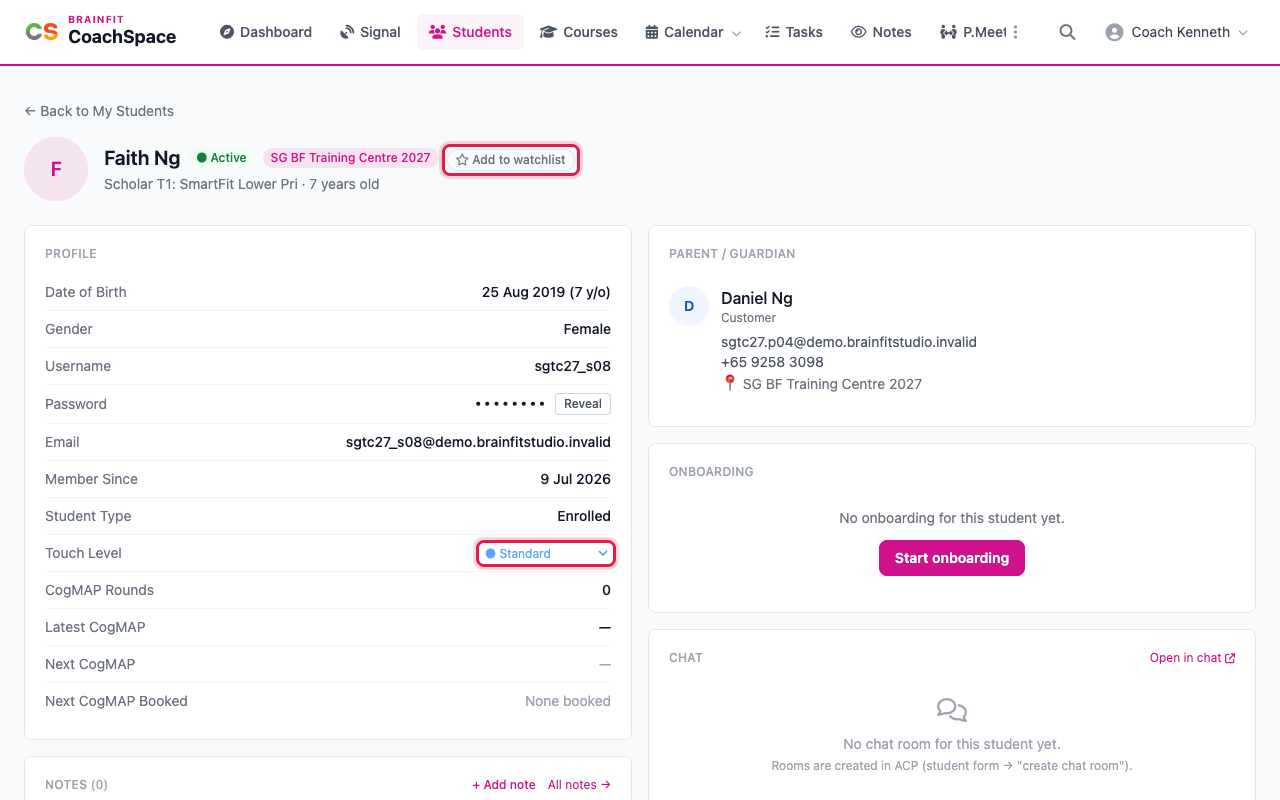
Task: Go to the Signal page
Action: coord(370,32)
